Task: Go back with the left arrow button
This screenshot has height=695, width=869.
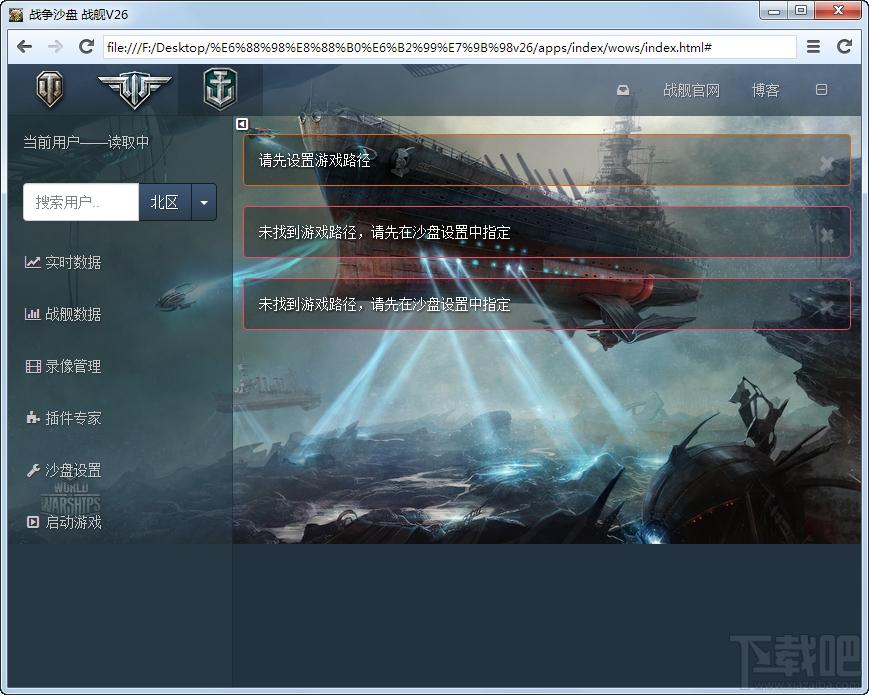Action: point(24,47)
